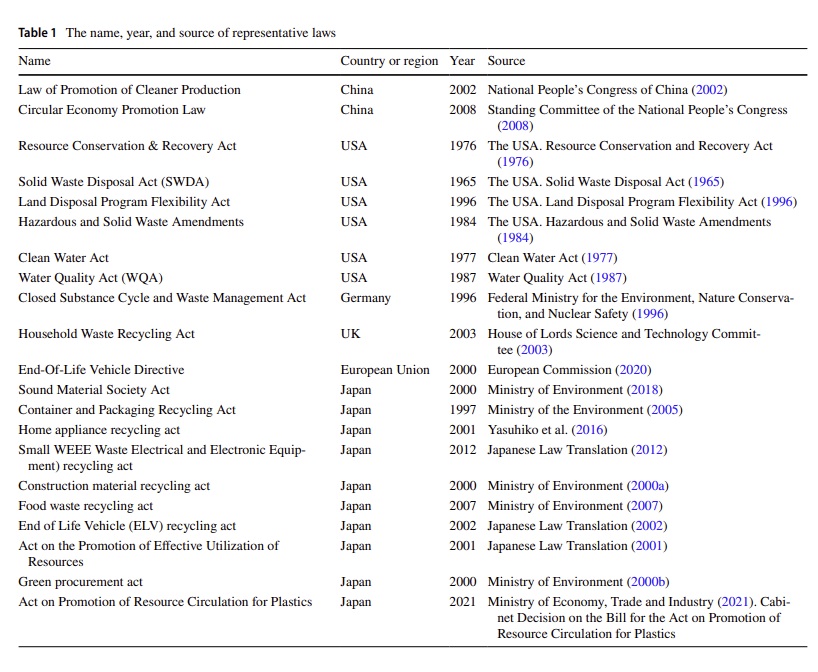Image resolution: width=818 pixels, height=672 pixels.
Task: Click the Yasuhiko et al. (2016) citation
Action: click(587, 430)
